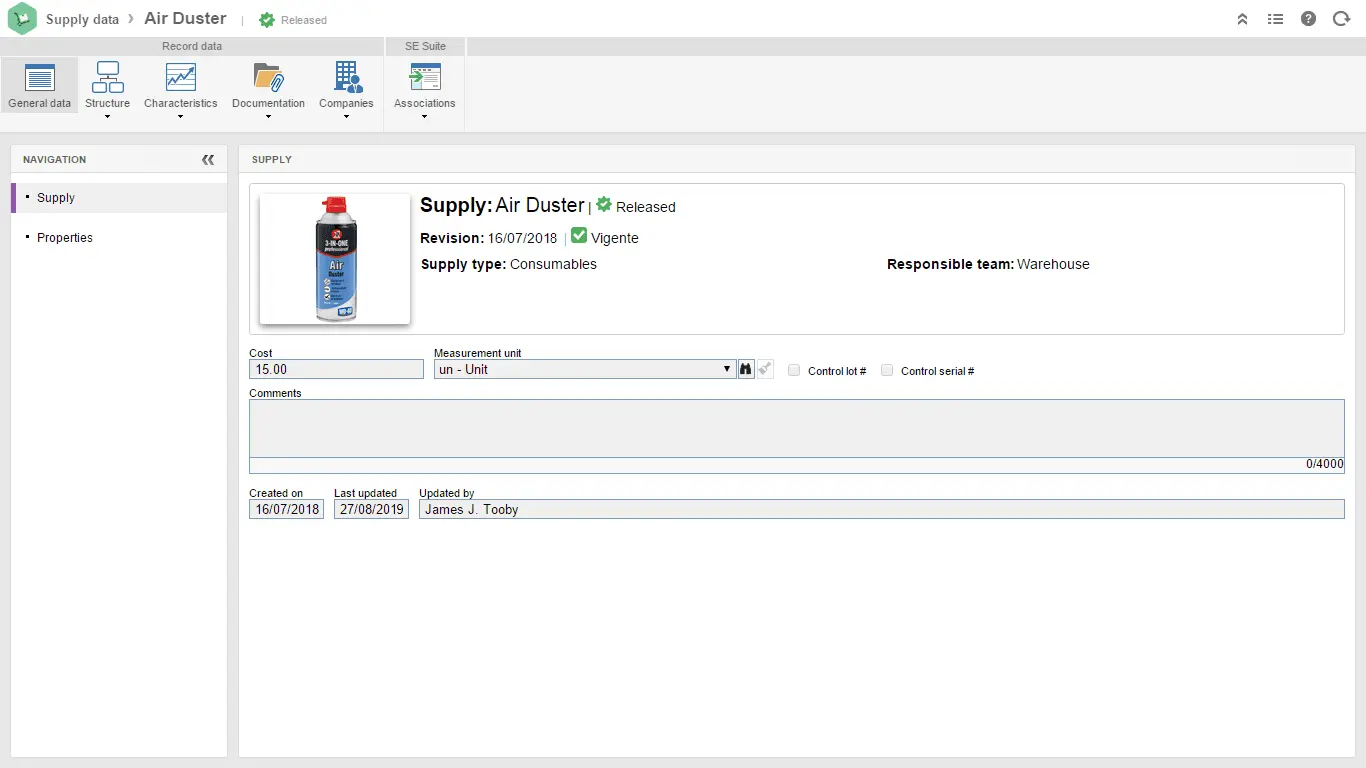
Task: Click the binoculars search icon beside Measurement unit
Action: (745, 370)
